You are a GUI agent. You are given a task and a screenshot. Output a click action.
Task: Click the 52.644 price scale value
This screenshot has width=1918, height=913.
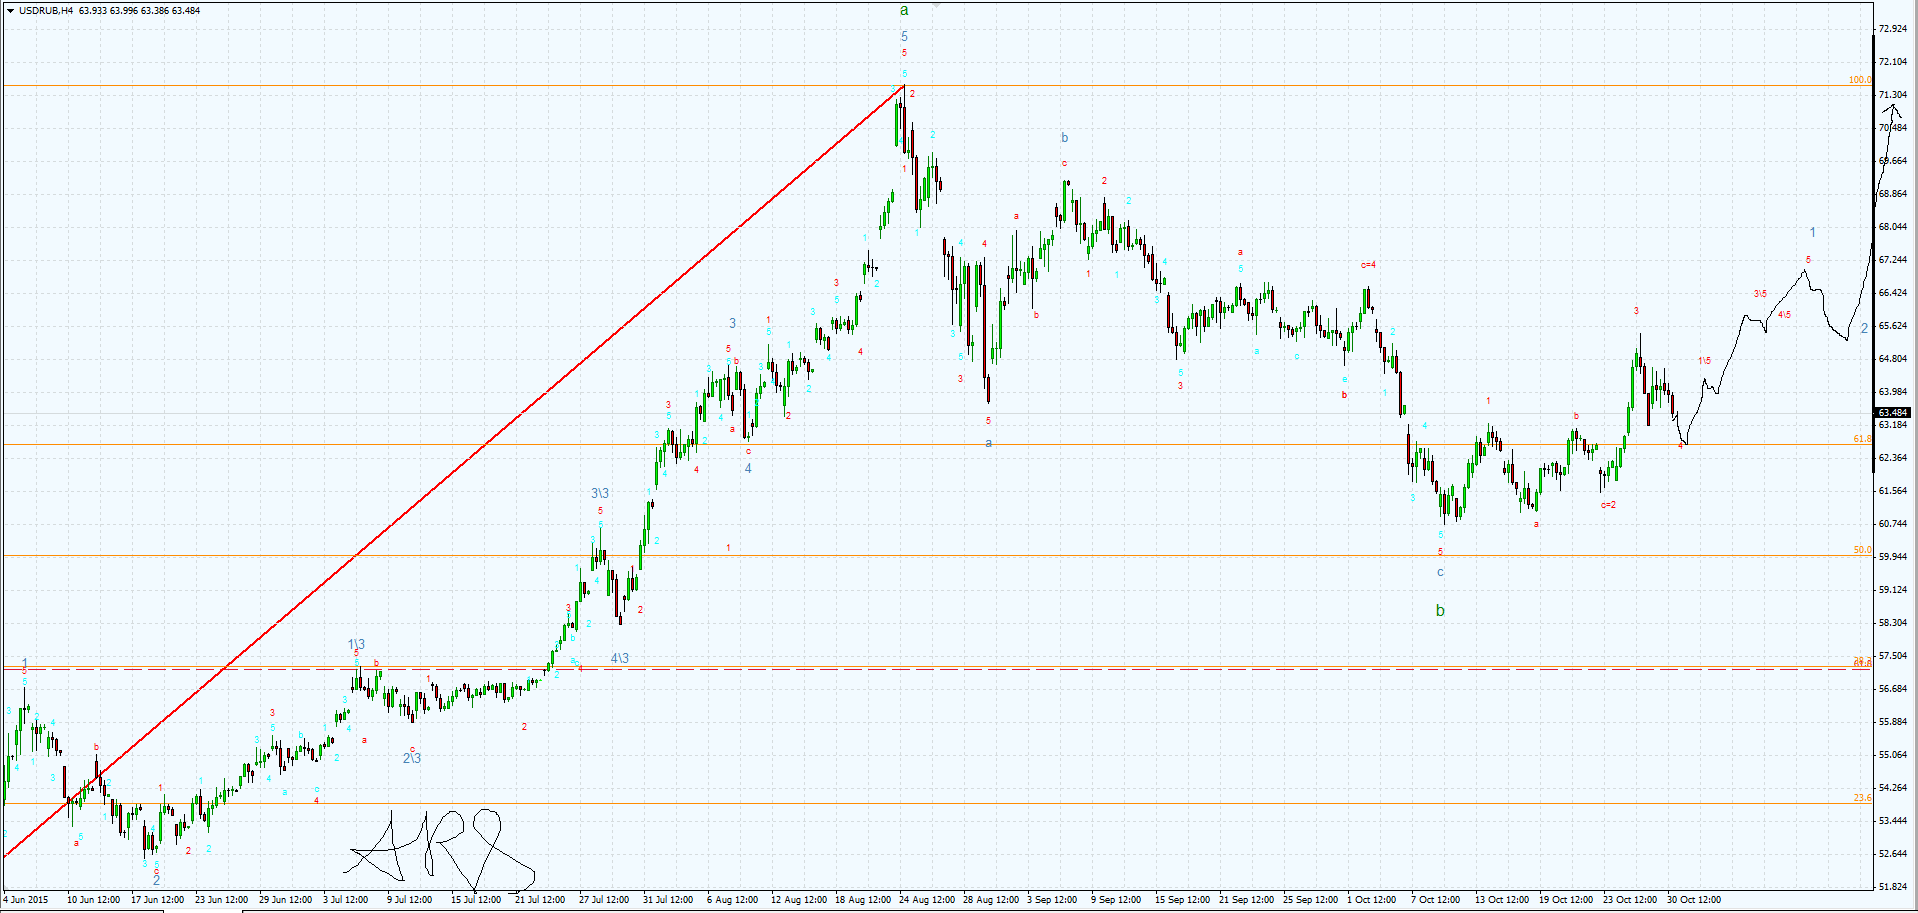[x=1892, y=854]
